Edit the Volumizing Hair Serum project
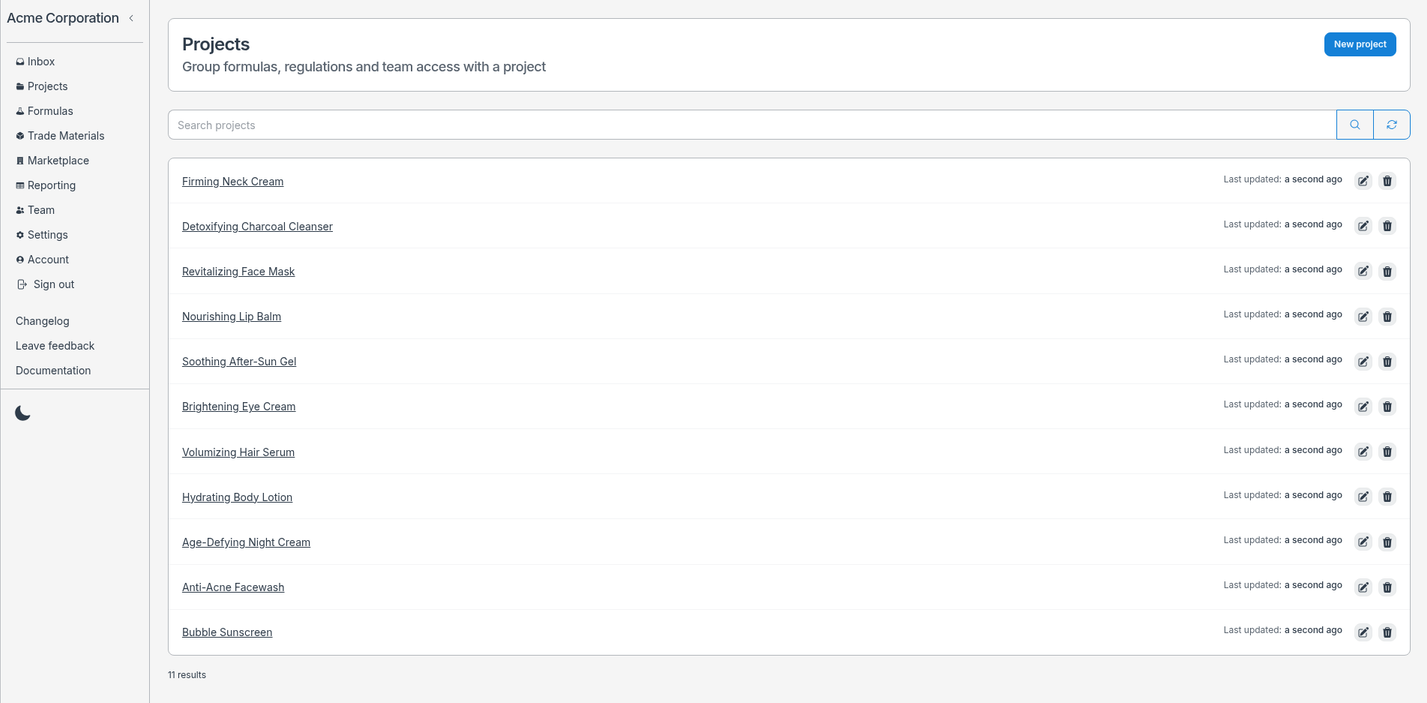This screenshot has height=703, width=1427. pyautogui.click(x=1363, y=452)
